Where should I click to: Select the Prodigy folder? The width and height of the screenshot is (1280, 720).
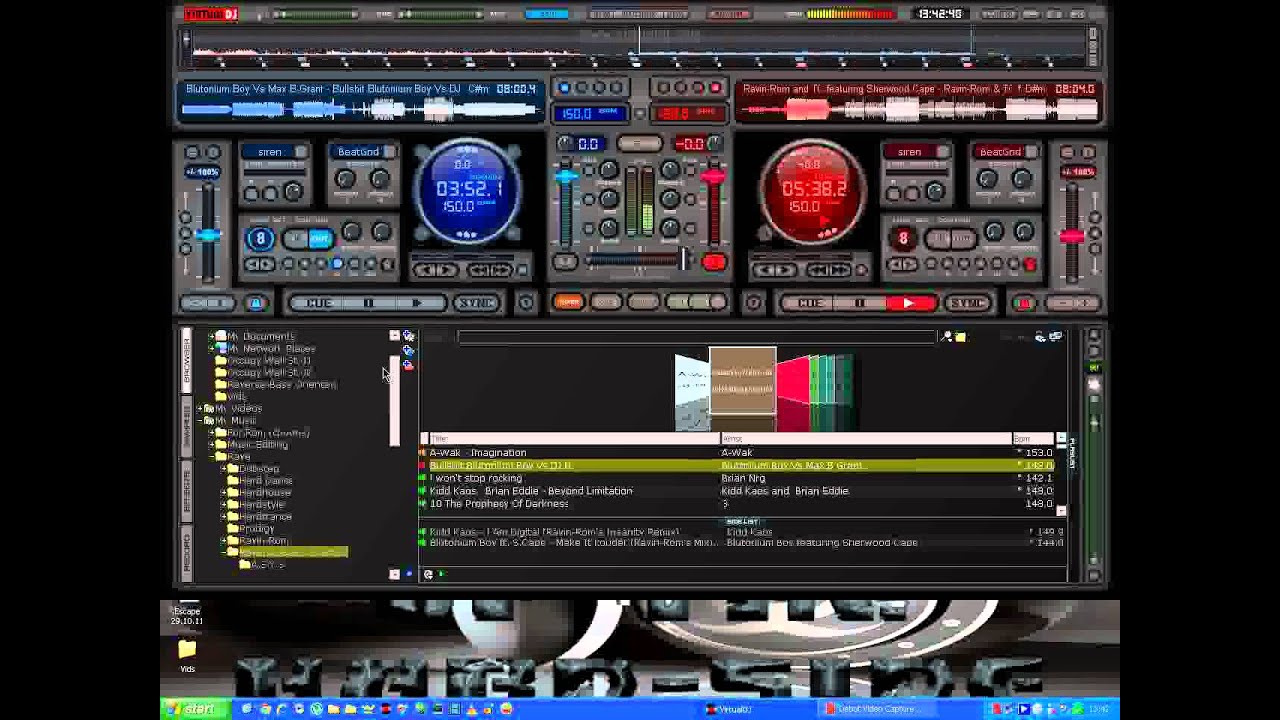(256, 529)
